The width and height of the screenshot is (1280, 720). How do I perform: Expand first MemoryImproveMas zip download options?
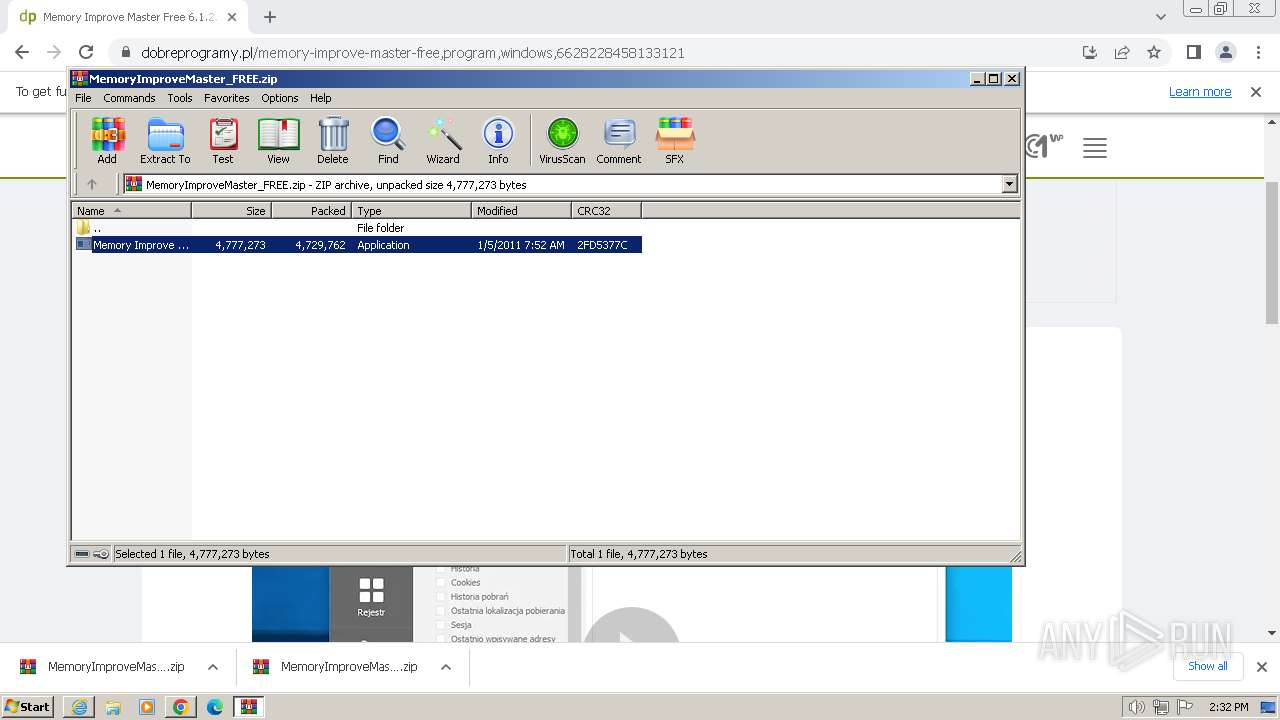pyautogui.click(x=213, y=667)
